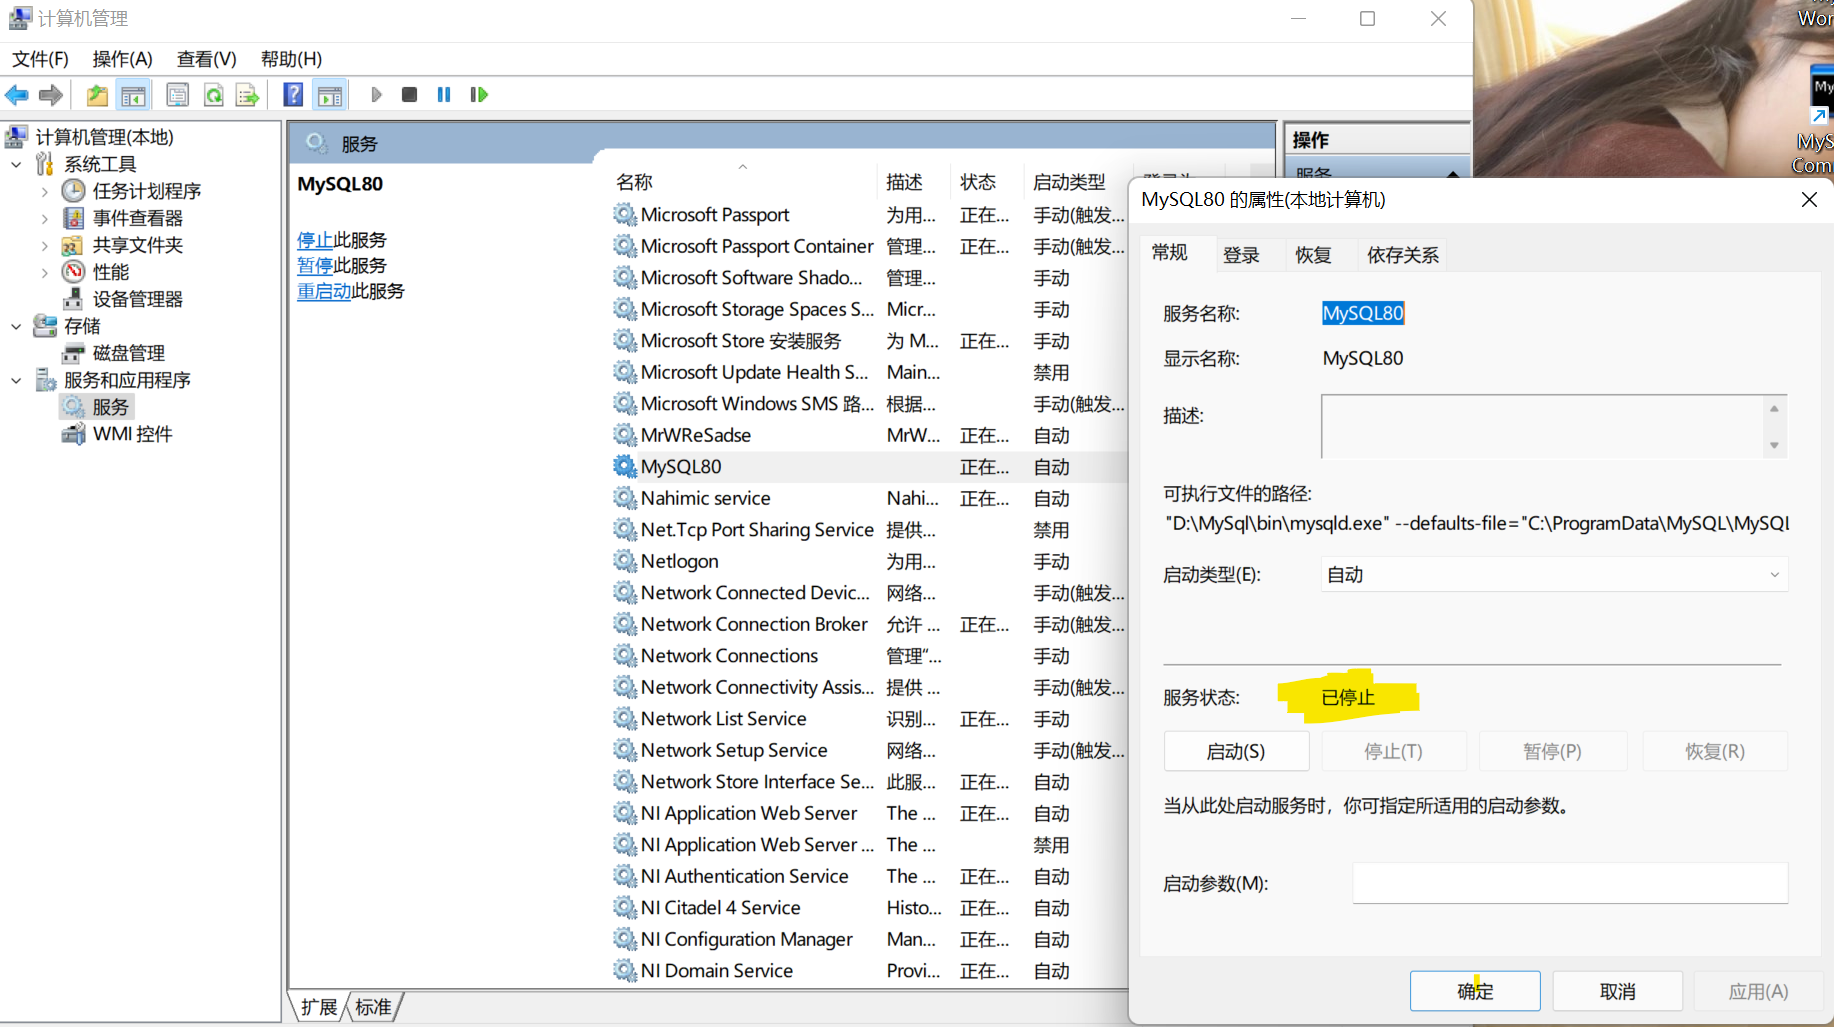Image resolution: width=1834 pixels, height=1027 pixels.
Task: Click the Back arrow toolbar icon
Action: pos(17,95)
